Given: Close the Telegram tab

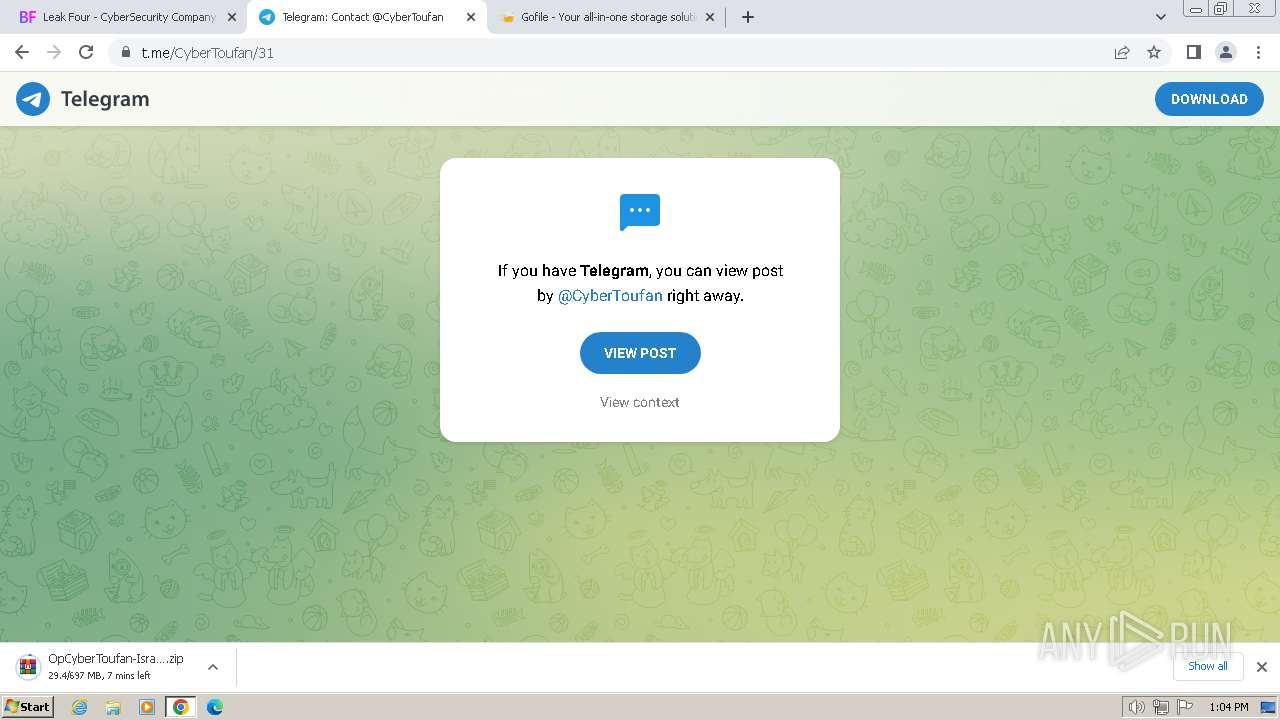Looking at the screenshot, I should tap(471, 17).
